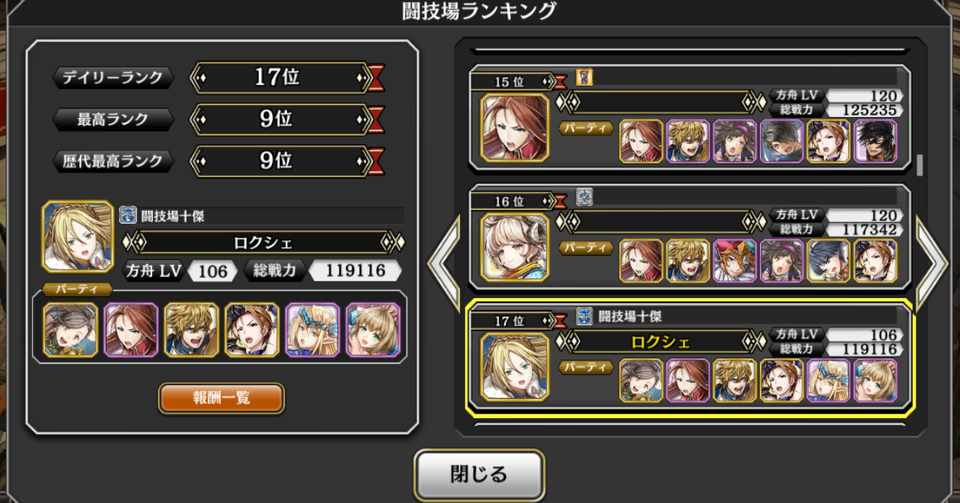960x503 pixels.
Task: Select the first party member in the left panel's party
Action: pyautogui.click(x=70, y=330)
